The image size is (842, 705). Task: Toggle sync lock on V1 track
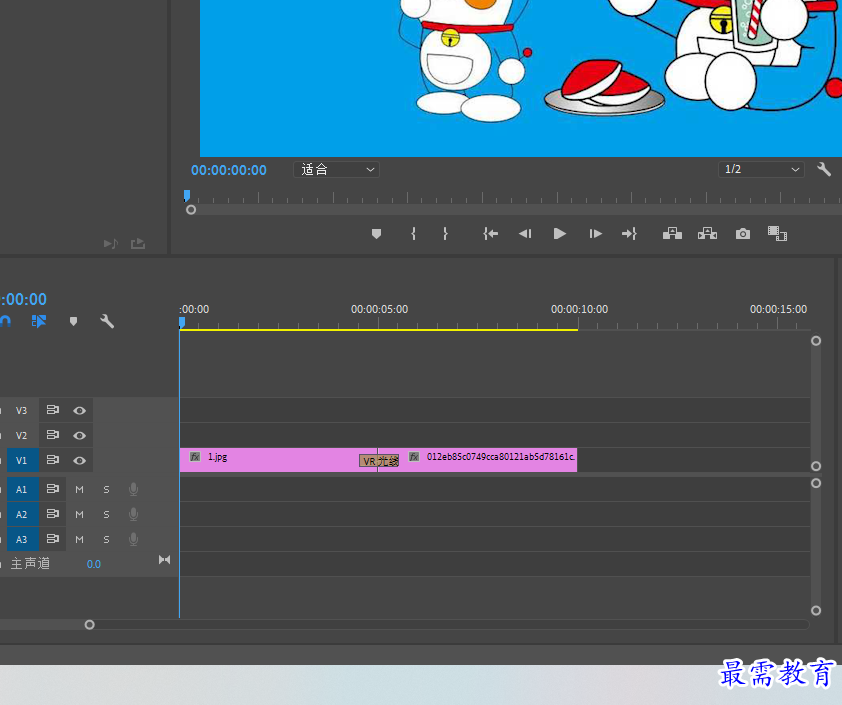coord(53,460)
